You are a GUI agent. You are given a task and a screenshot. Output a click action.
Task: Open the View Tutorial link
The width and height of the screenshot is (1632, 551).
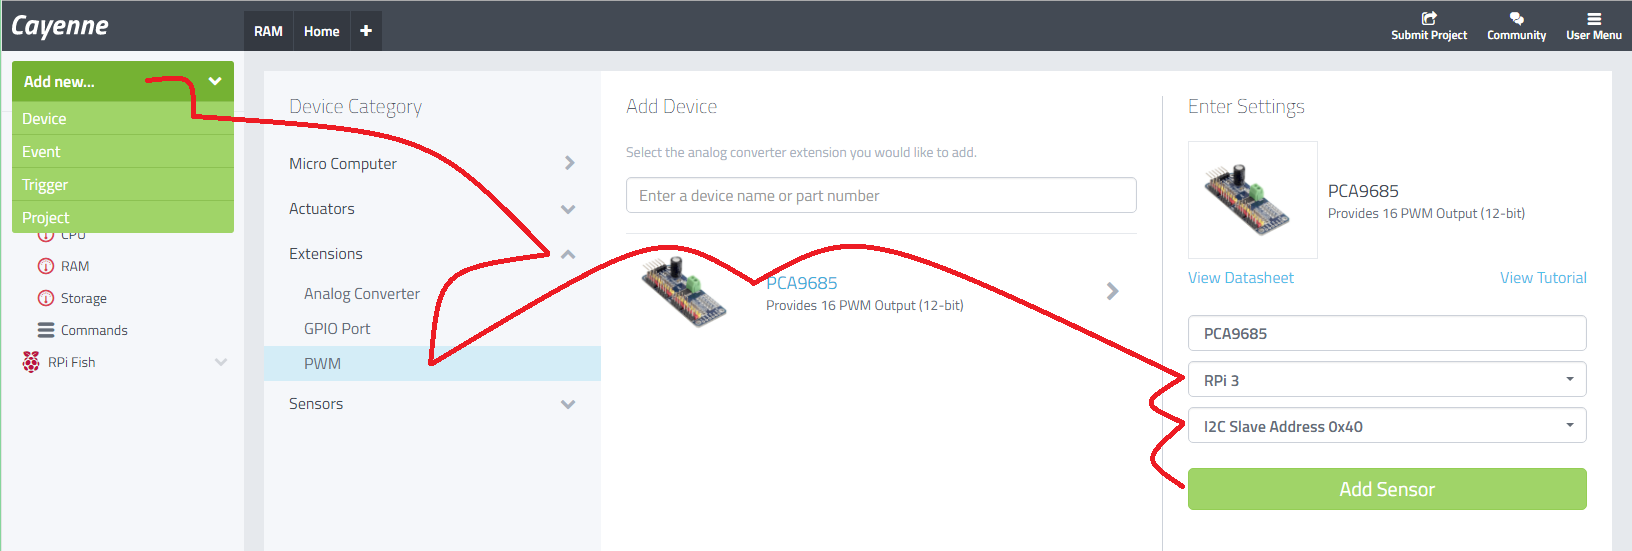[1543, 278]
